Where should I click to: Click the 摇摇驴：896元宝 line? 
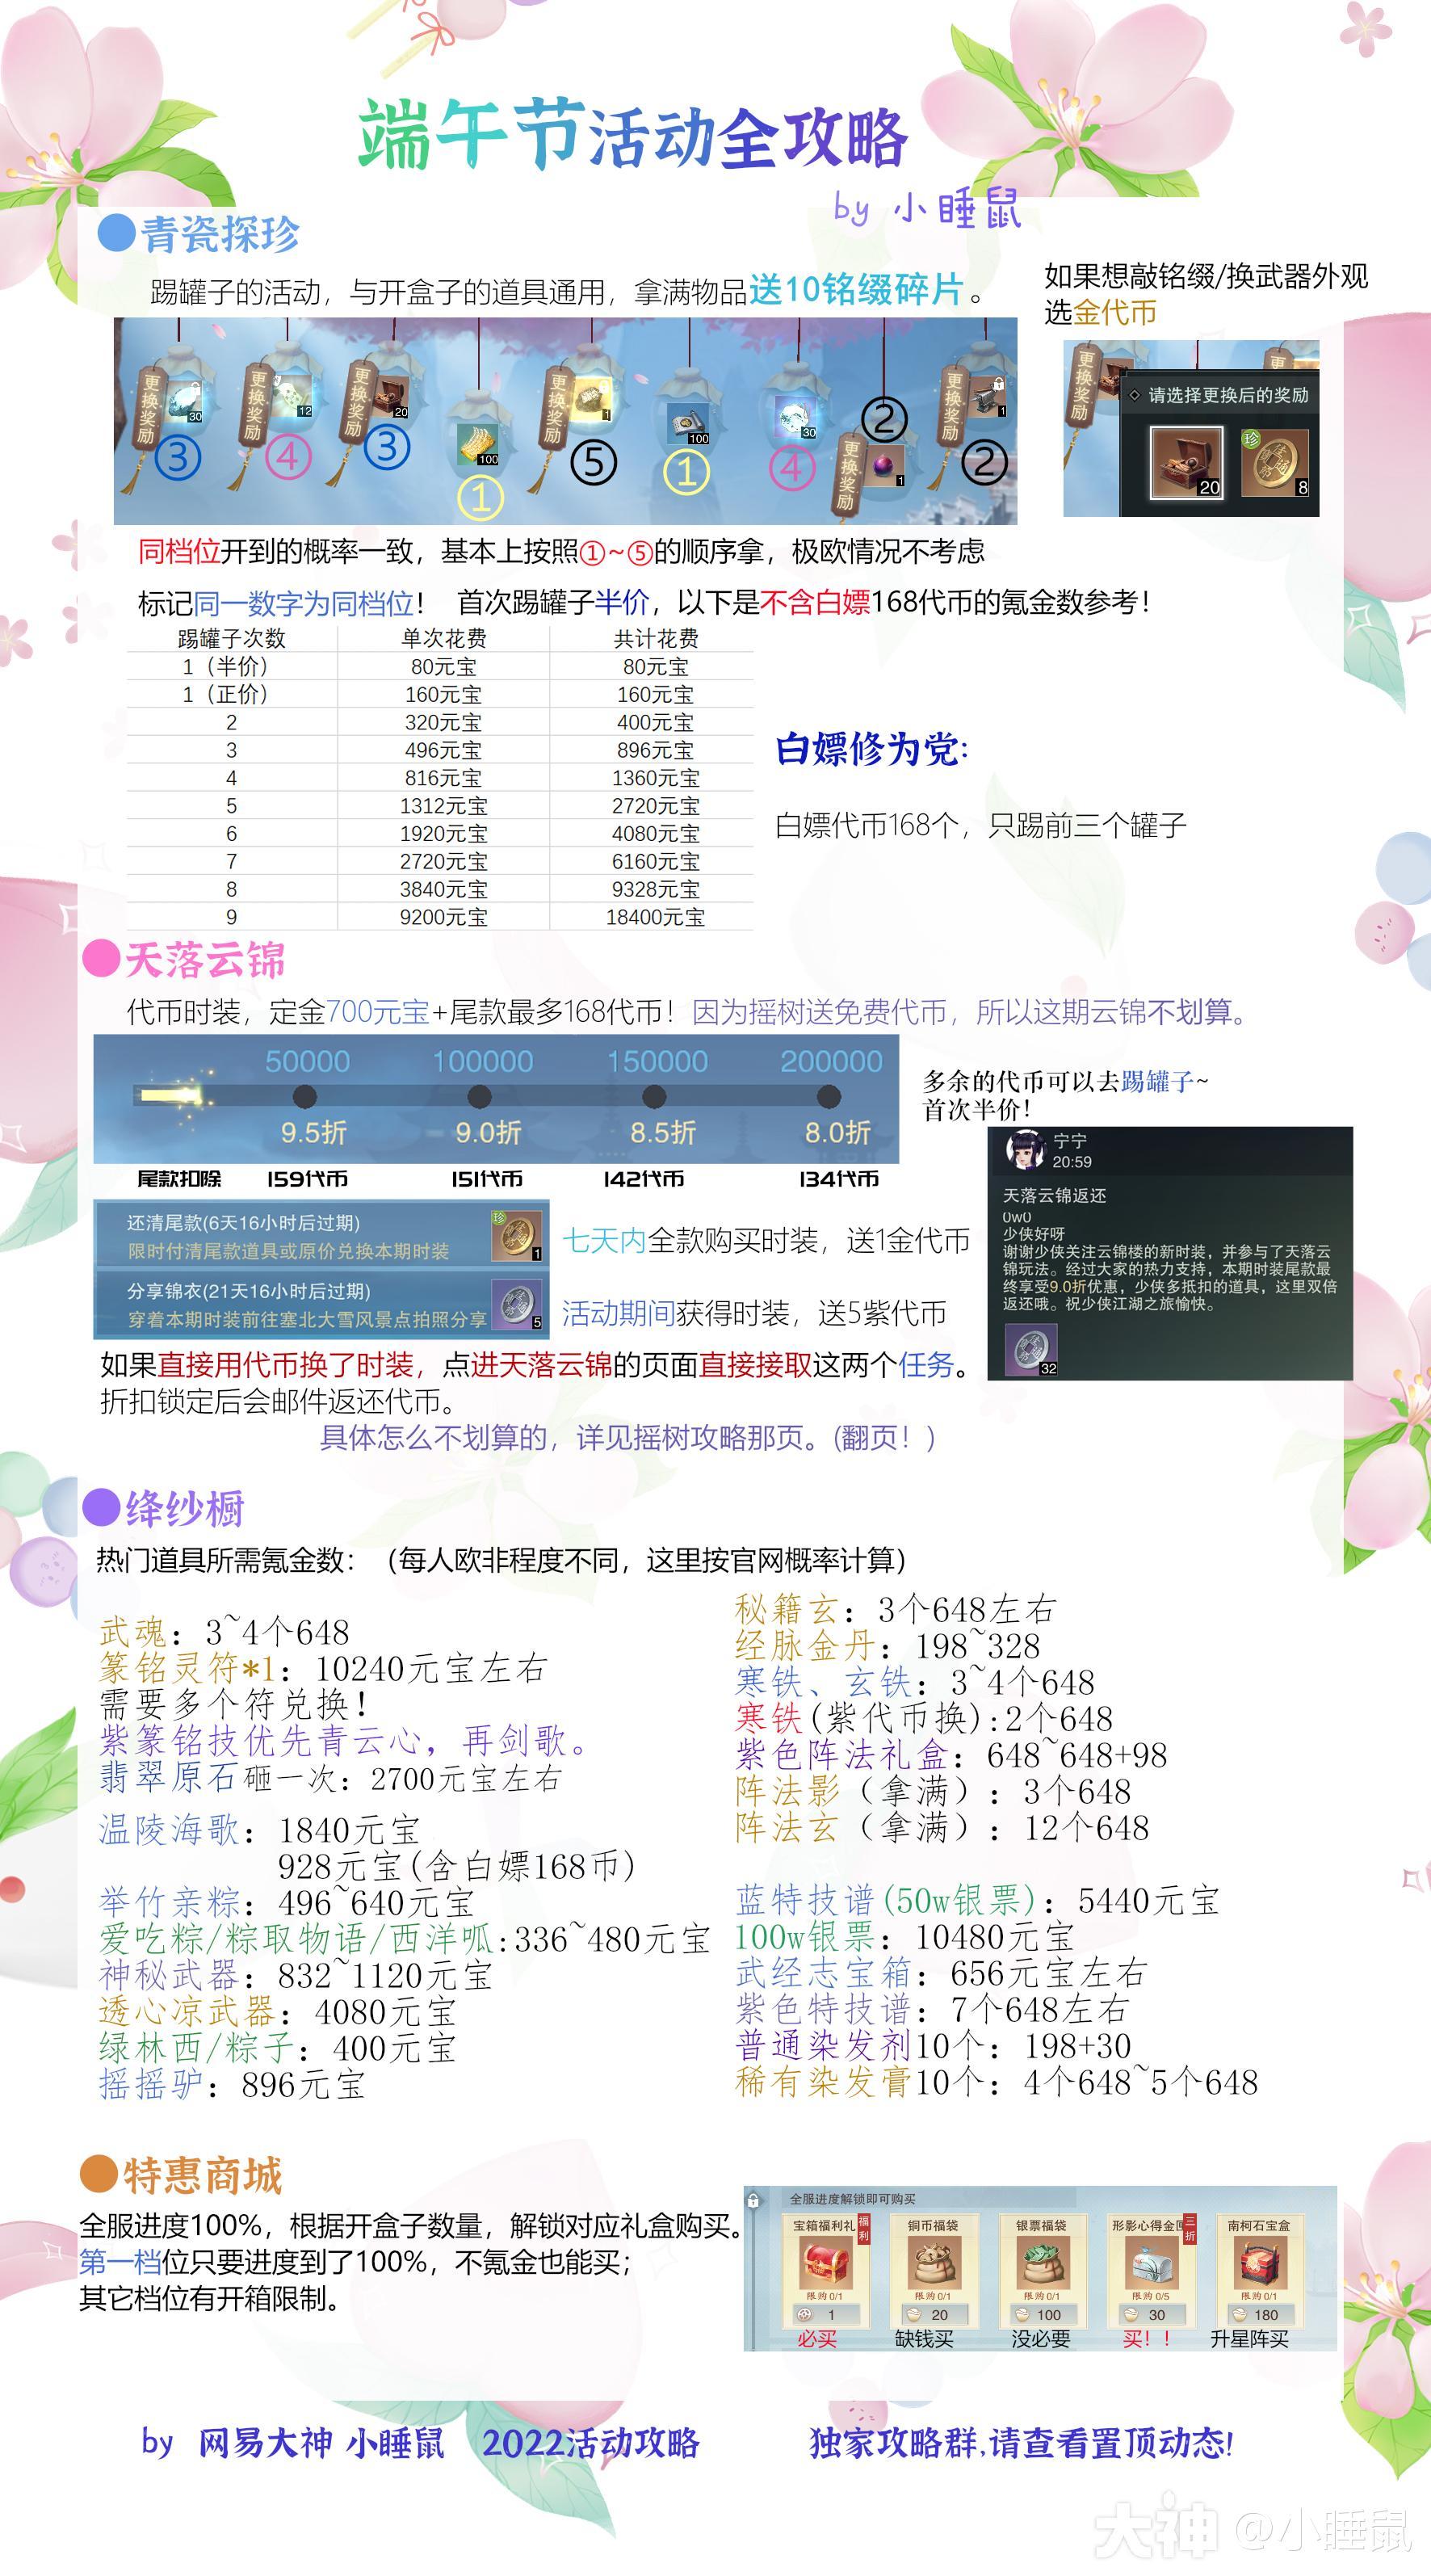232,2084
